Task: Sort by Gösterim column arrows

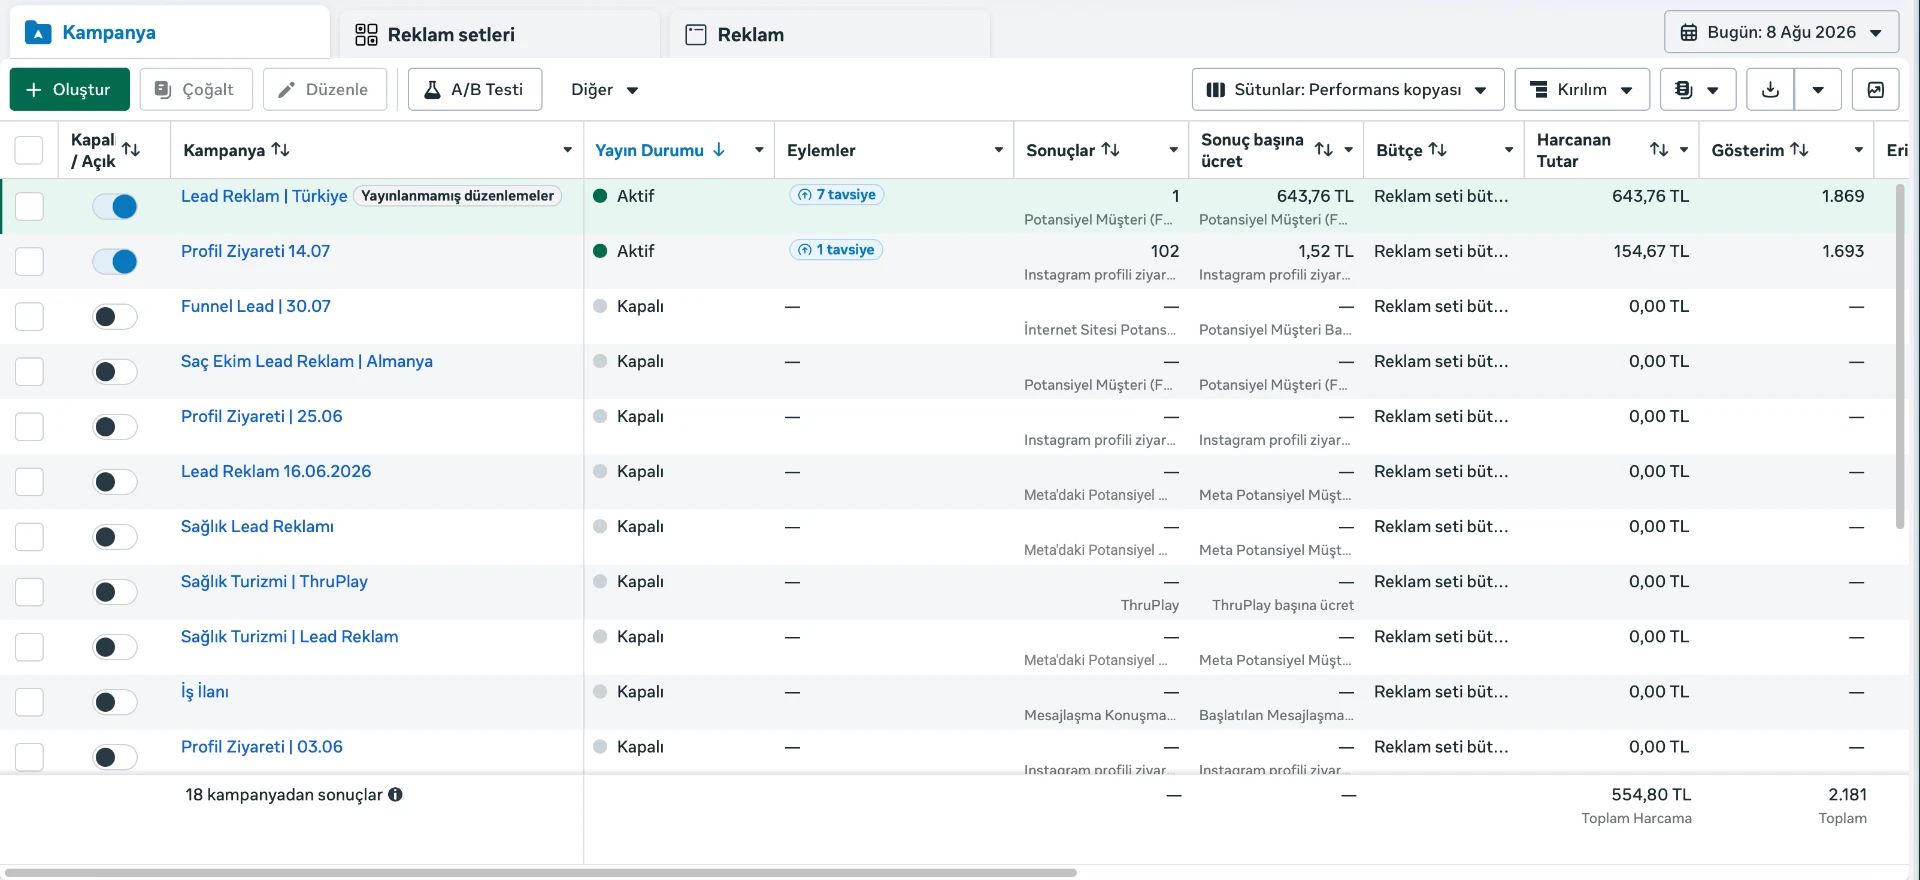Action: (x=1799, y=150)
